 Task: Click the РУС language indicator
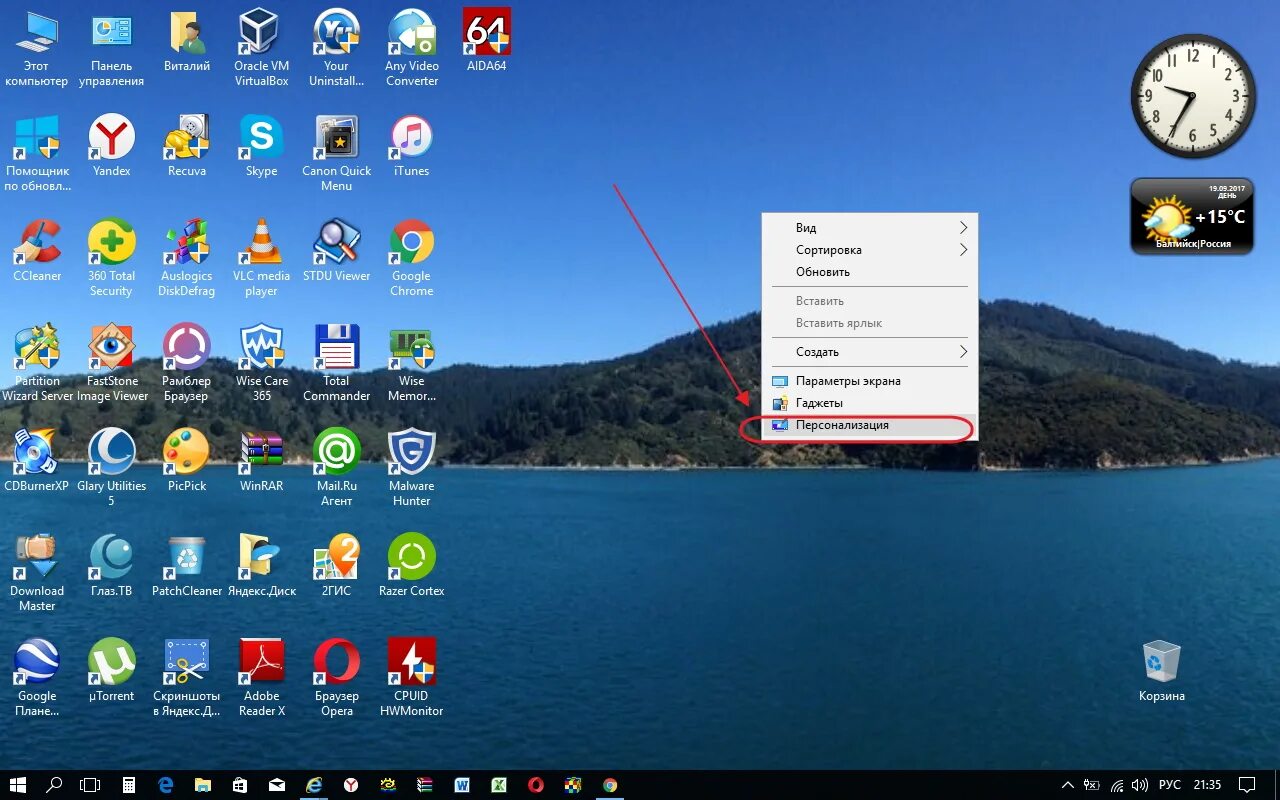pyautogui.click(x=1171, y=786)
